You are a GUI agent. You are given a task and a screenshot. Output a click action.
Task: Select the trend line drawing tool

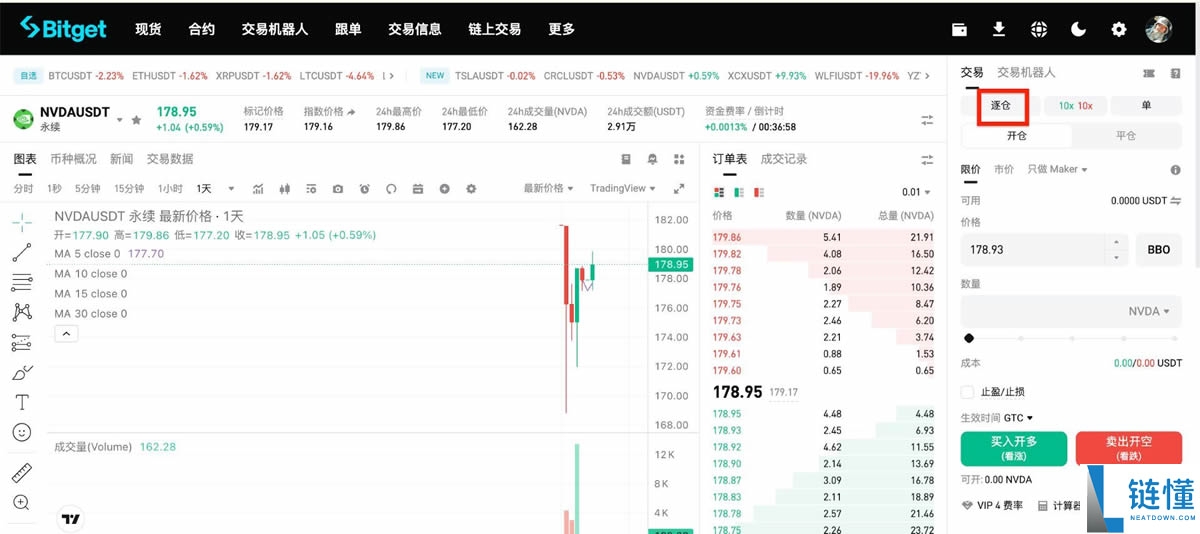21,252
